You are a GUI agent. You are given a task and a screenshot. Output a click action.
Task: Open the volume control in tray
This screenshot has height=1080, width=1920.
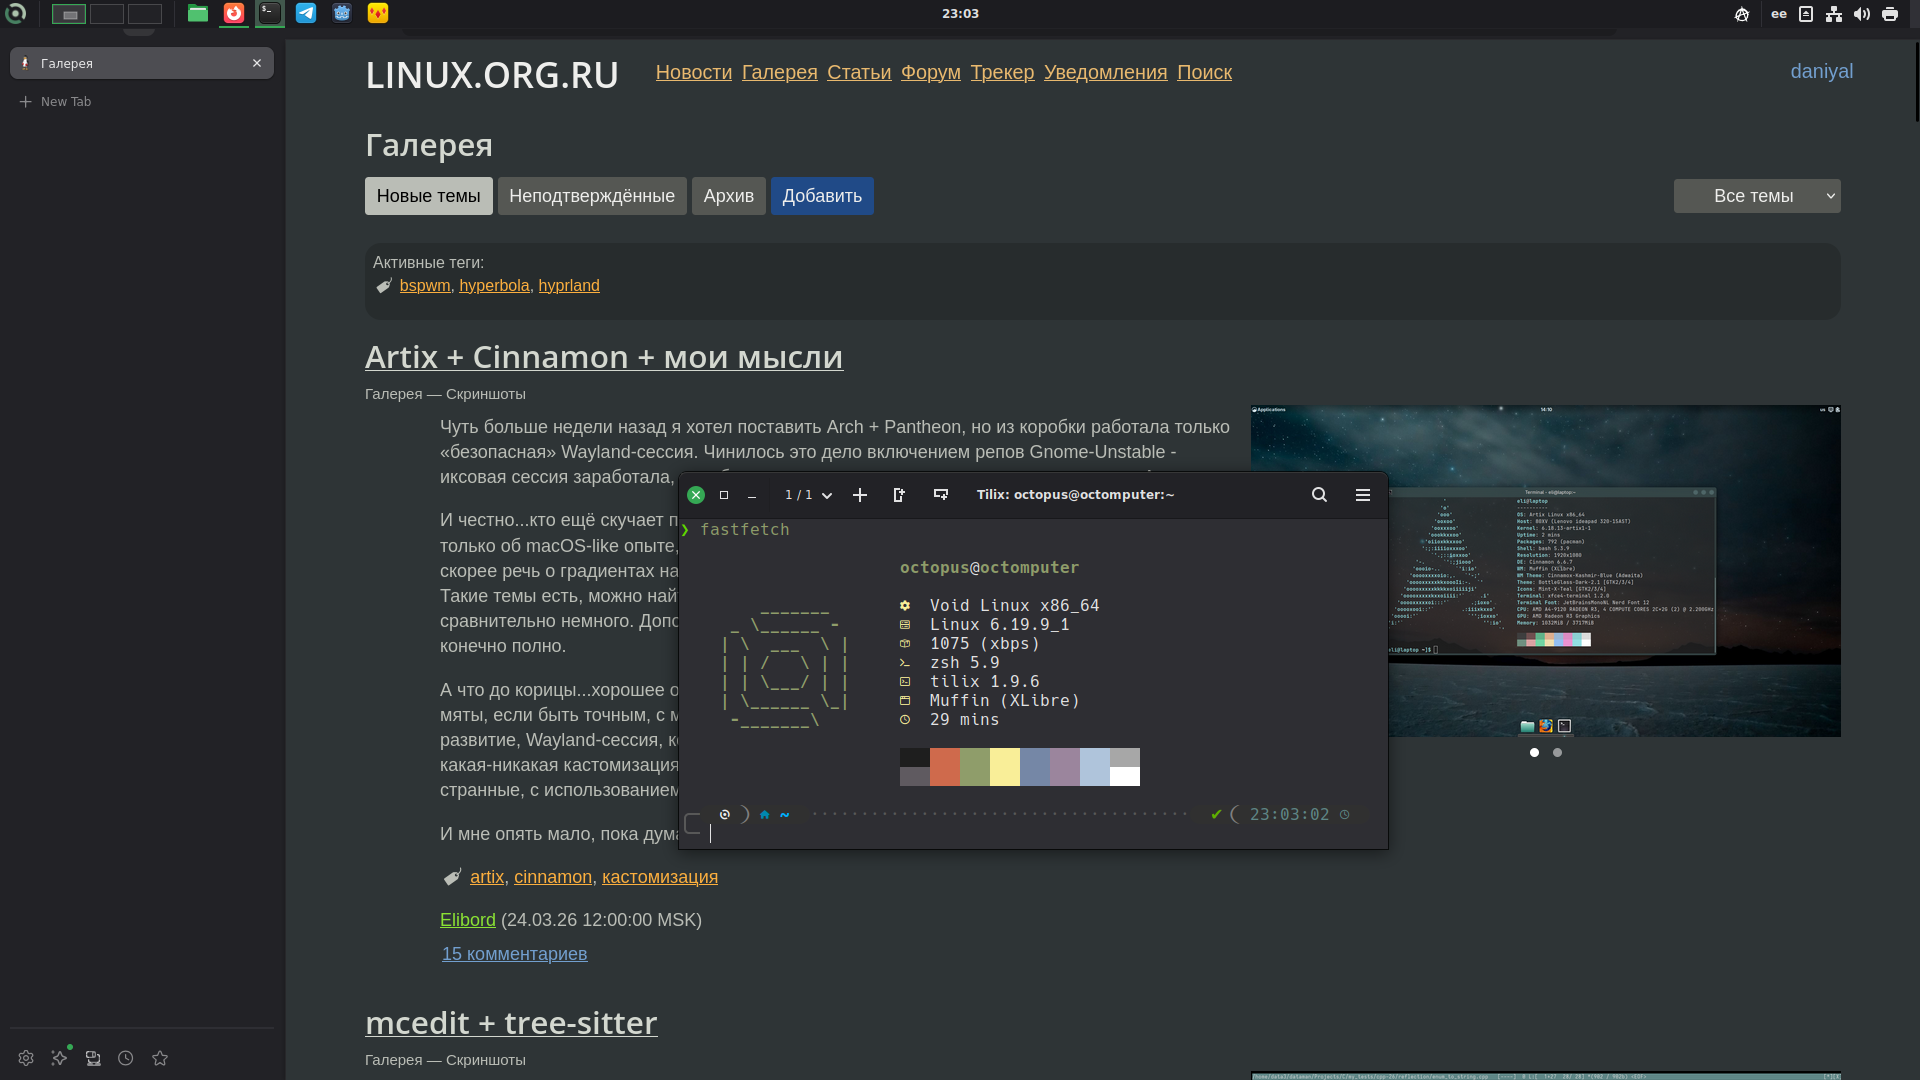pos(1861,14)
